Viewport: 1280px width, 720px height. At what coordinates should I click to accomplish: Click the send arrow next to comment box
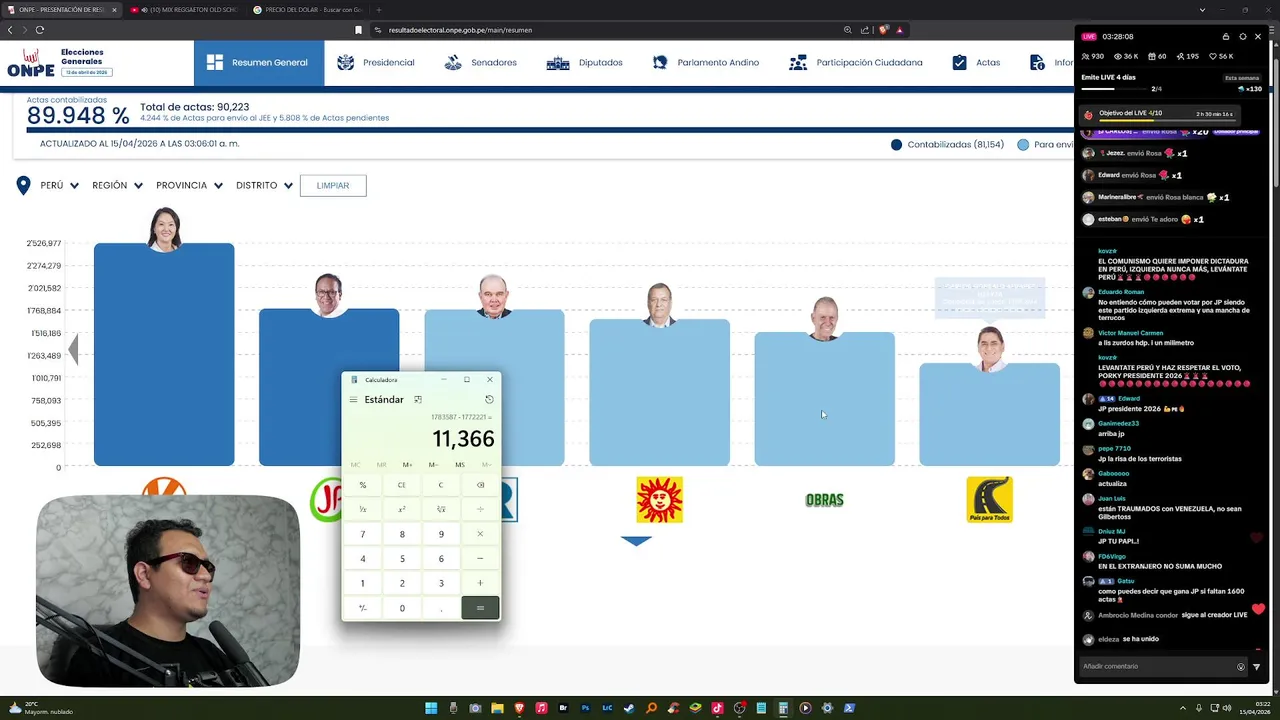tap(1257, 667)
